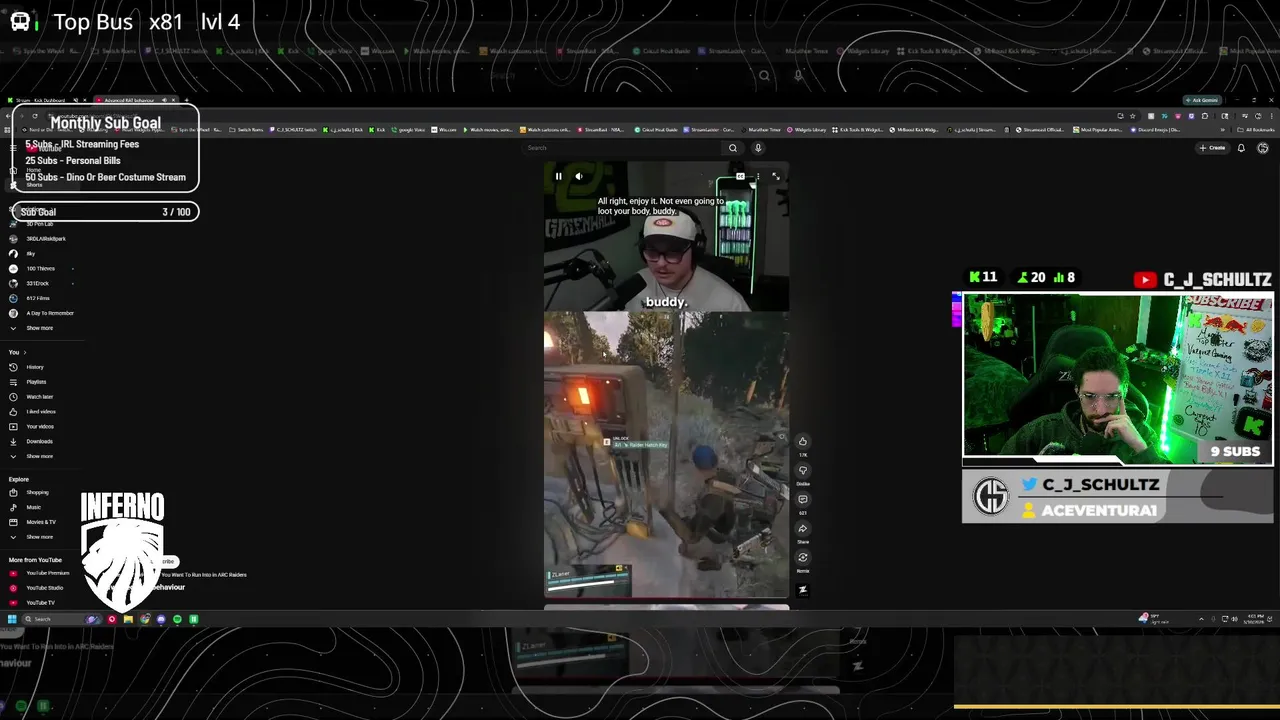This screenshot has height=720, width=1280.
Task: Open Switch Rams bookmarks folder
Action: (246, 129)
